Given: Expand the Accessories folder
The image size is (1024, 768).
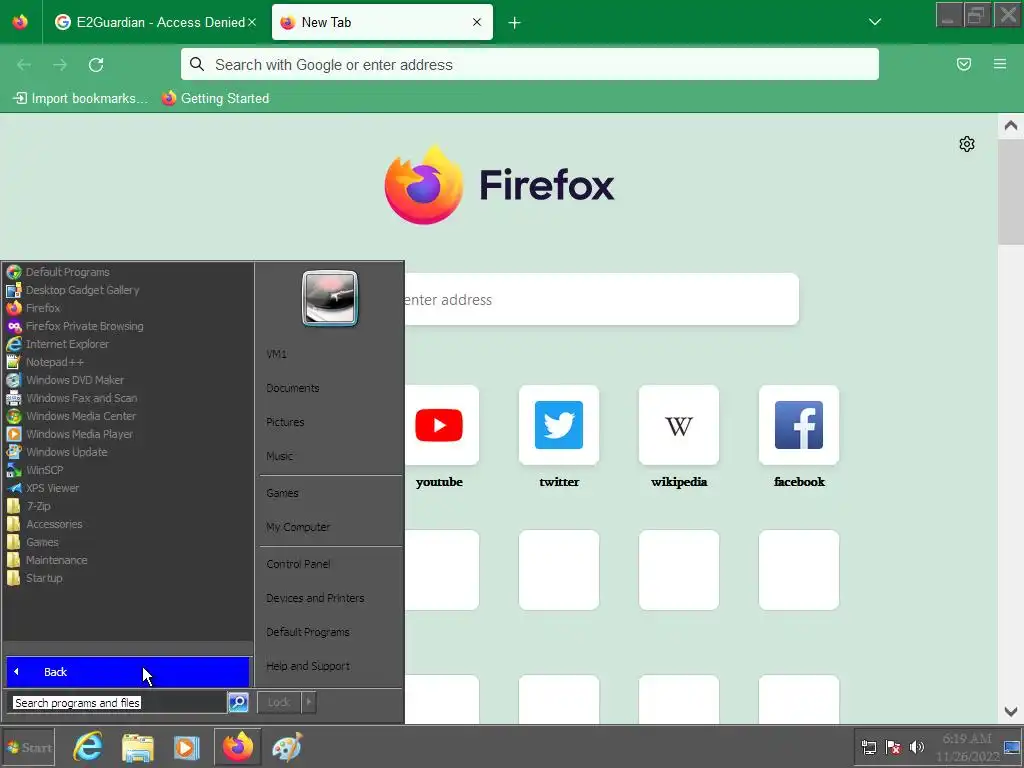Looking at the screenshot, I should pos(54,524).
